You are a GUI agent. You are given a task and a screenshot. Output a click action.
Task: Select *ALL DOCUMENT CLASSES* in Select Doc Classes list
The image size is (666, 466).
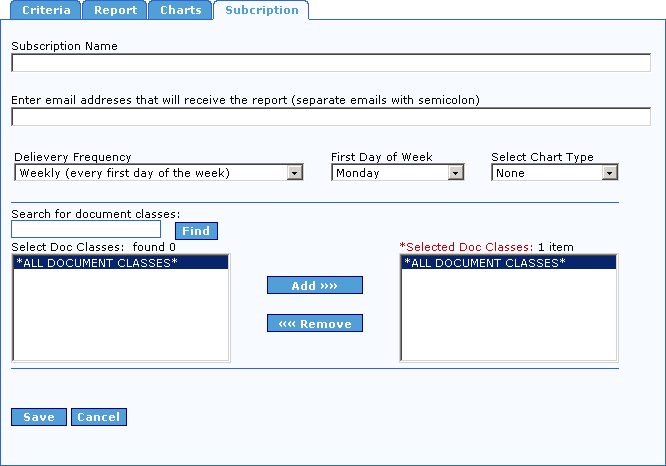120,263
